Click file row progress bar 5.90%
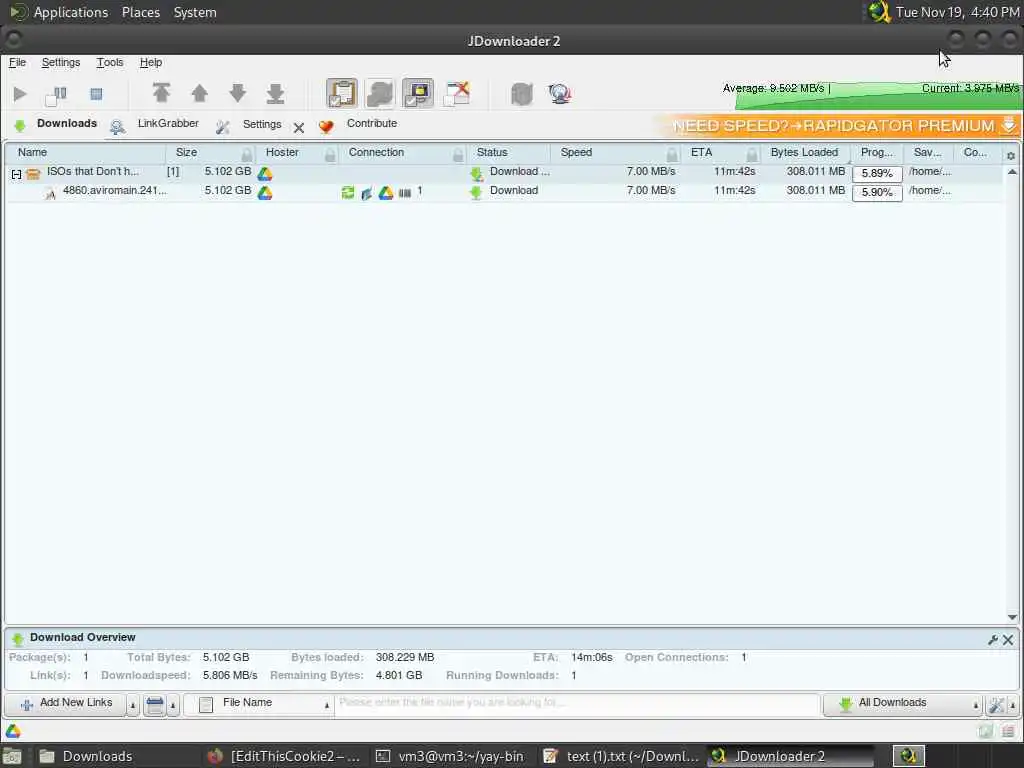Screen dimensions: 1024x768 point(877,192)
